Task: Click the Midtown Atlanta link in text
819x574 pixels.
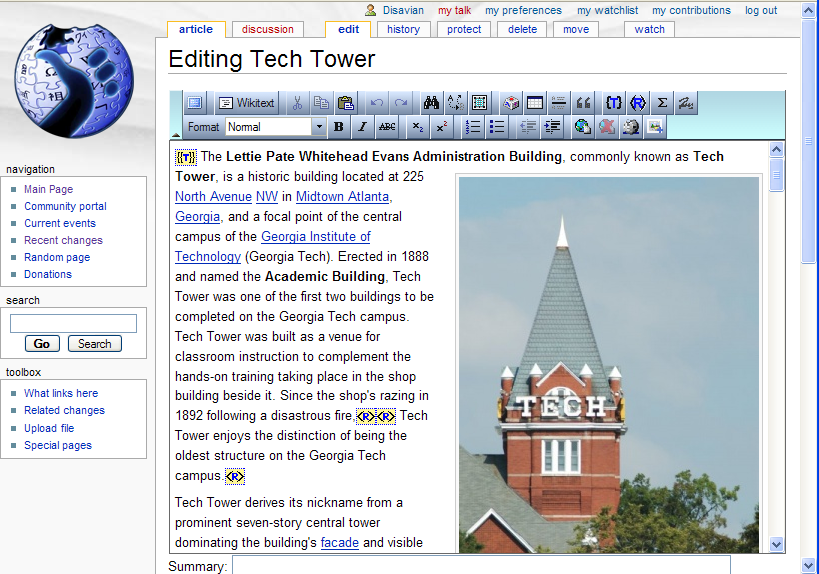Action: [343, 197]
